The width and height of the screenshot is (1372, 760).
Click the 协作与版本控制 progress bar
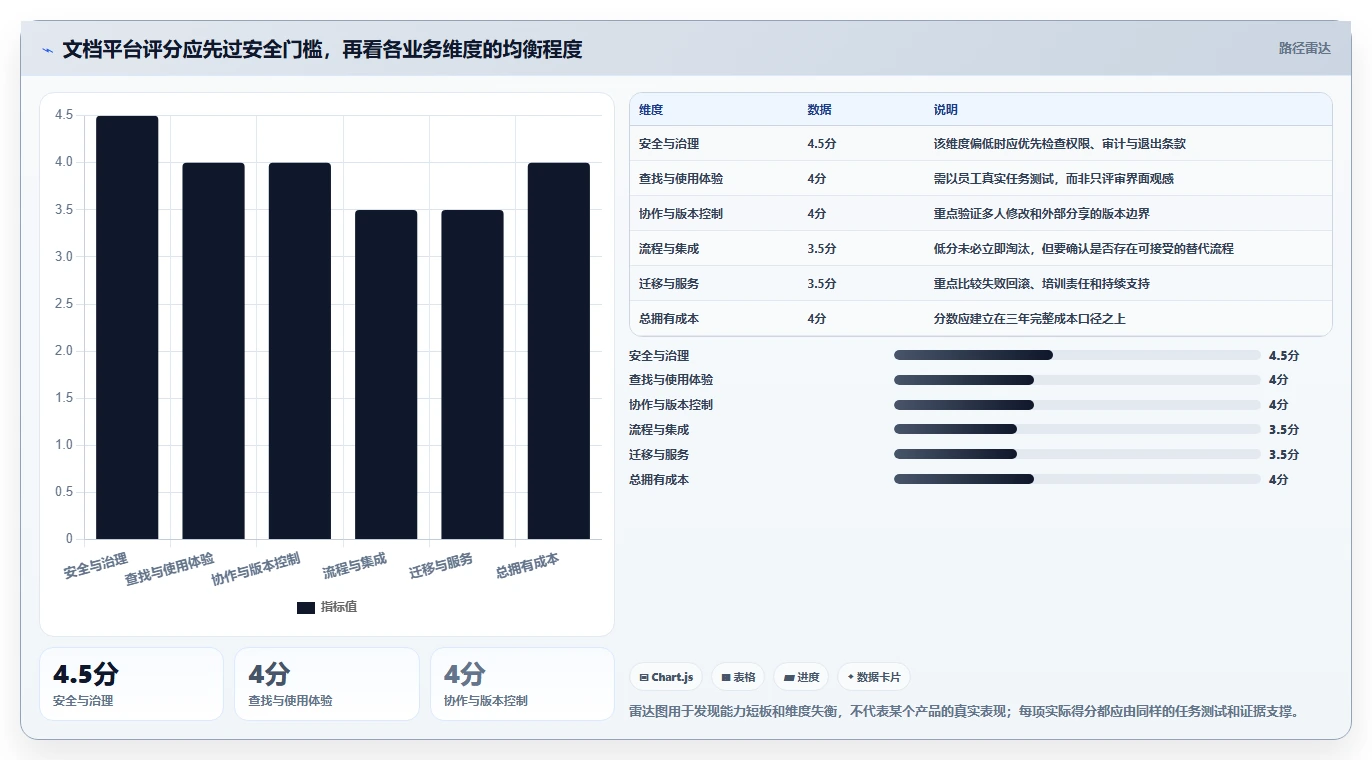(x=1077, y=405)
